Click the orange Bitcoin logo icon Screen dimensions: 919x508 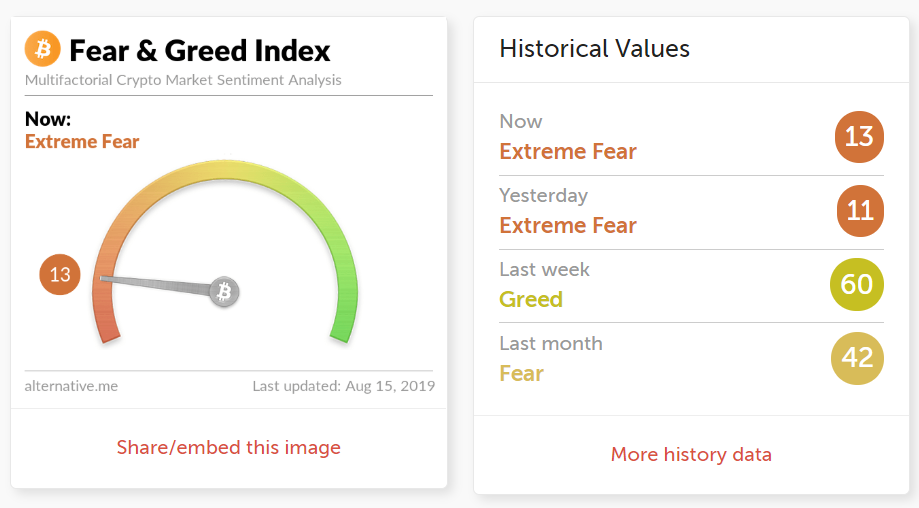coord(43,49)
